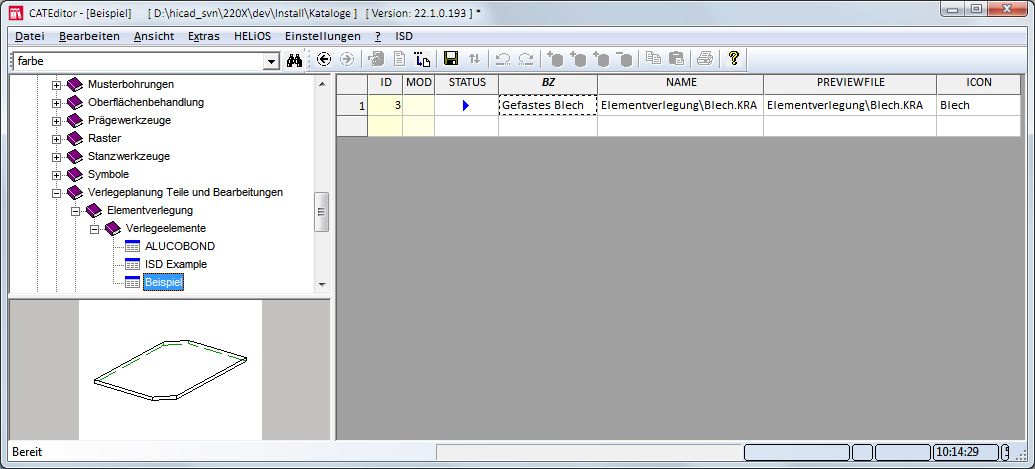This screenshot has height=469, width=1035.
Task: Expand the Musterbohrungen tree node
Action: (x=57, y=85)
